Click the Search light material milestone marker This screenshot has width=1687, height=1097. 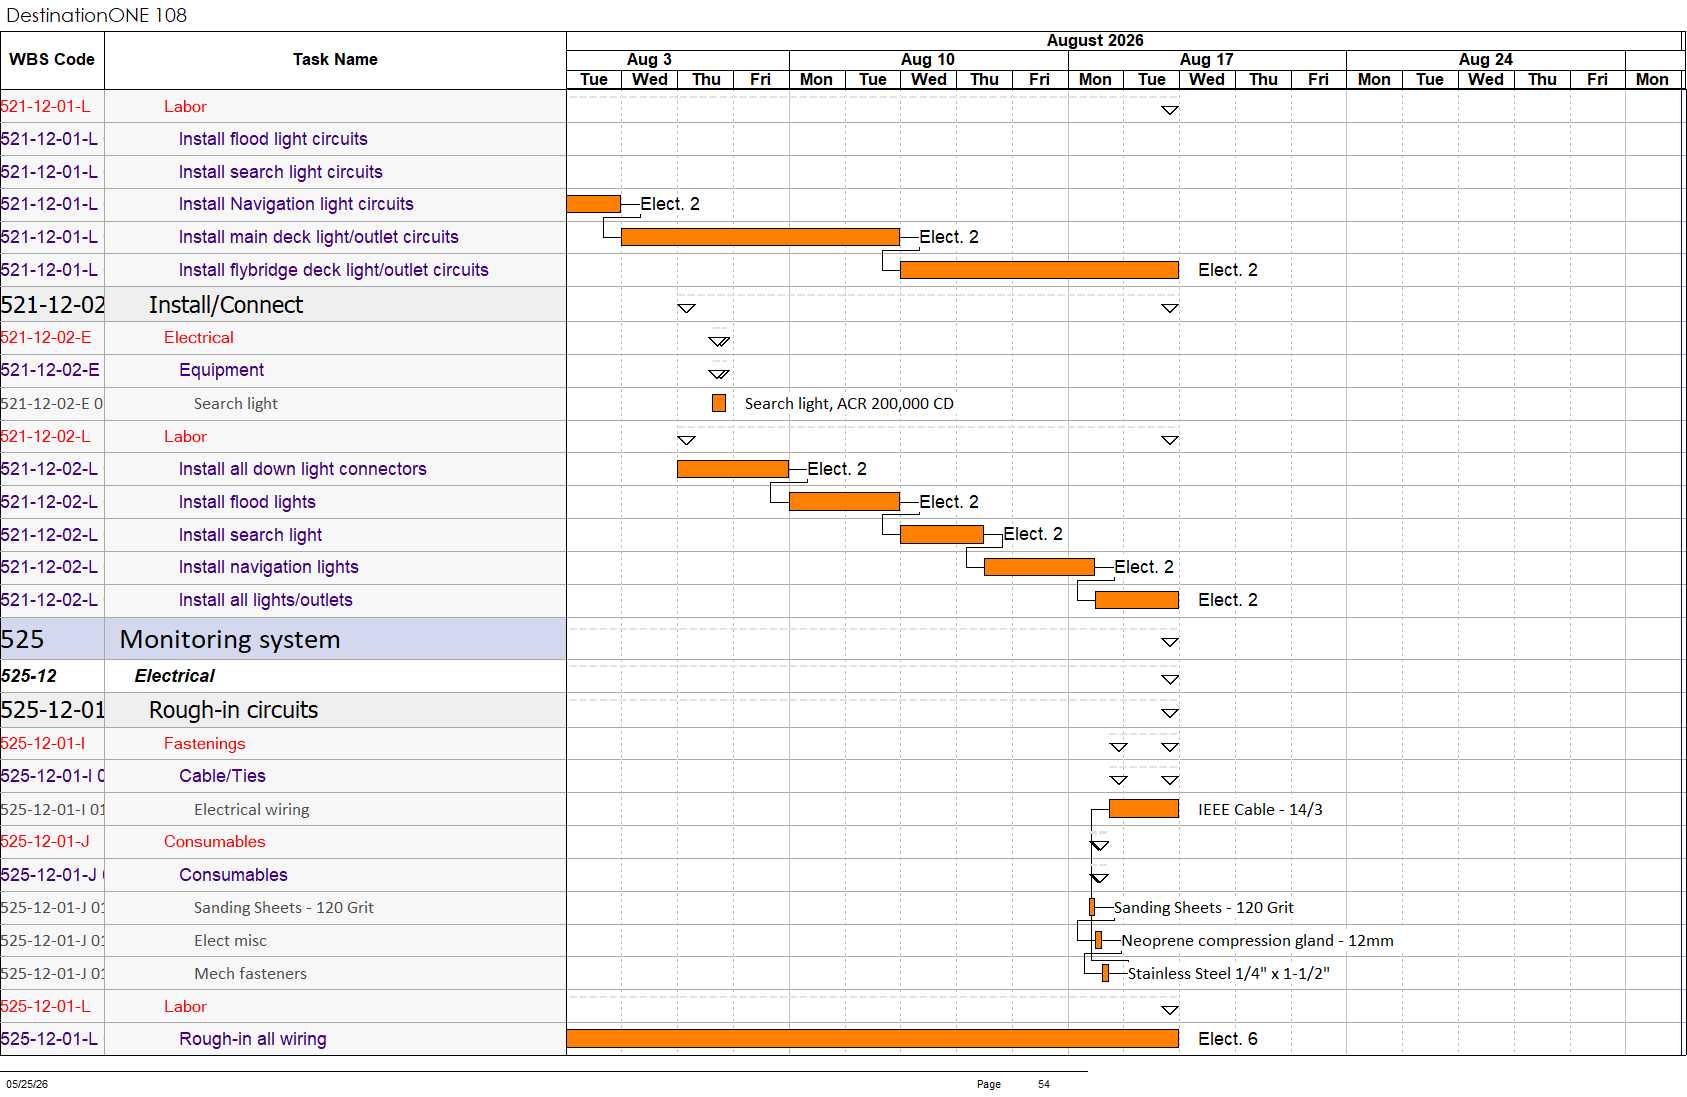click(719, 403)
